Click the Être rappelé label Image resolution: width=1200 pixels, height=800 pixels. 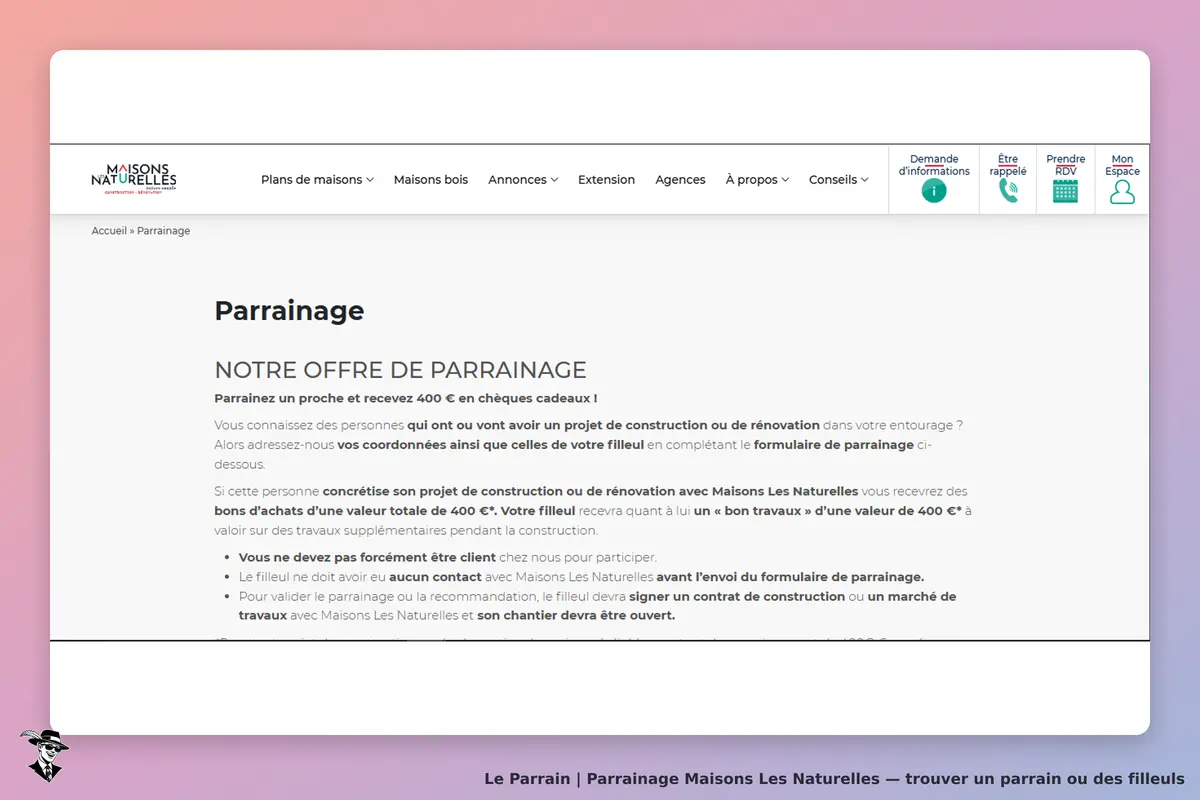point(1008,165)
